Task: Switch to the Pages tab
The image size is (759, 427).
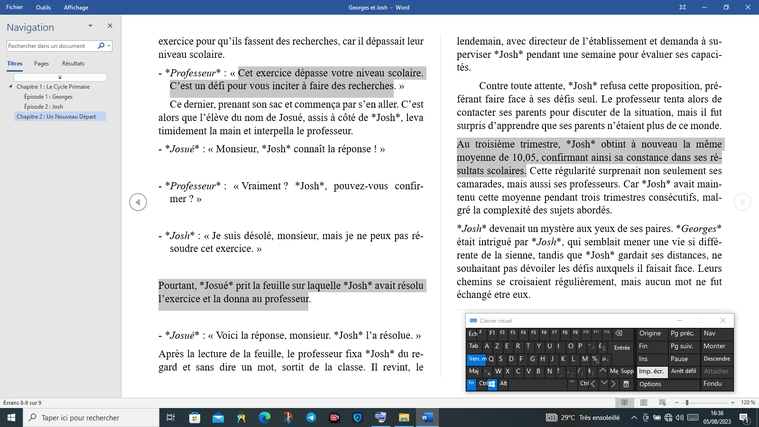Action: (41, 63)
